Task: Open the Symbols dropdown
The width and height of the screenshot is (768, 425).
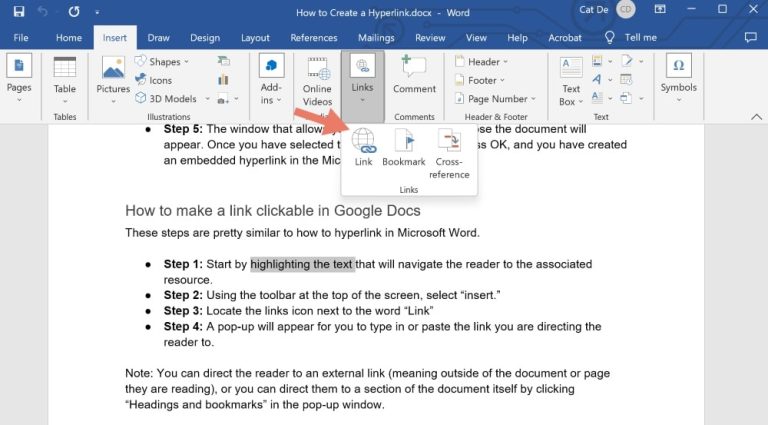Action: coord(678,79)
